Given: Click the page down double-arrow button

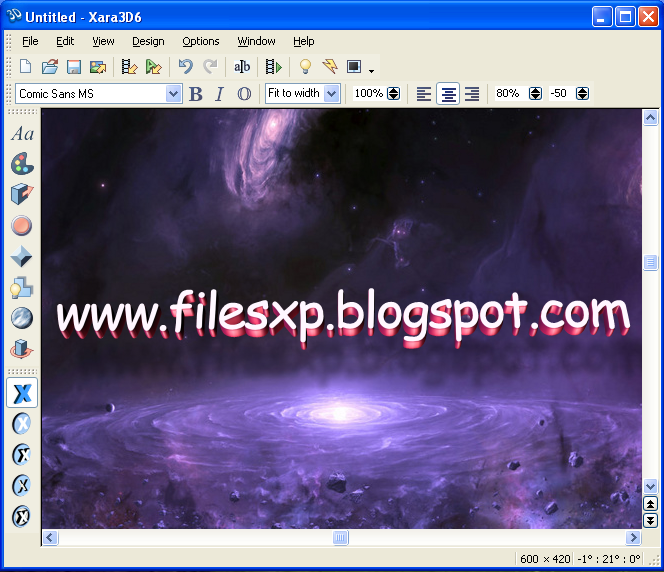Looking at the screenshot, I should click(x=650, y=520).
